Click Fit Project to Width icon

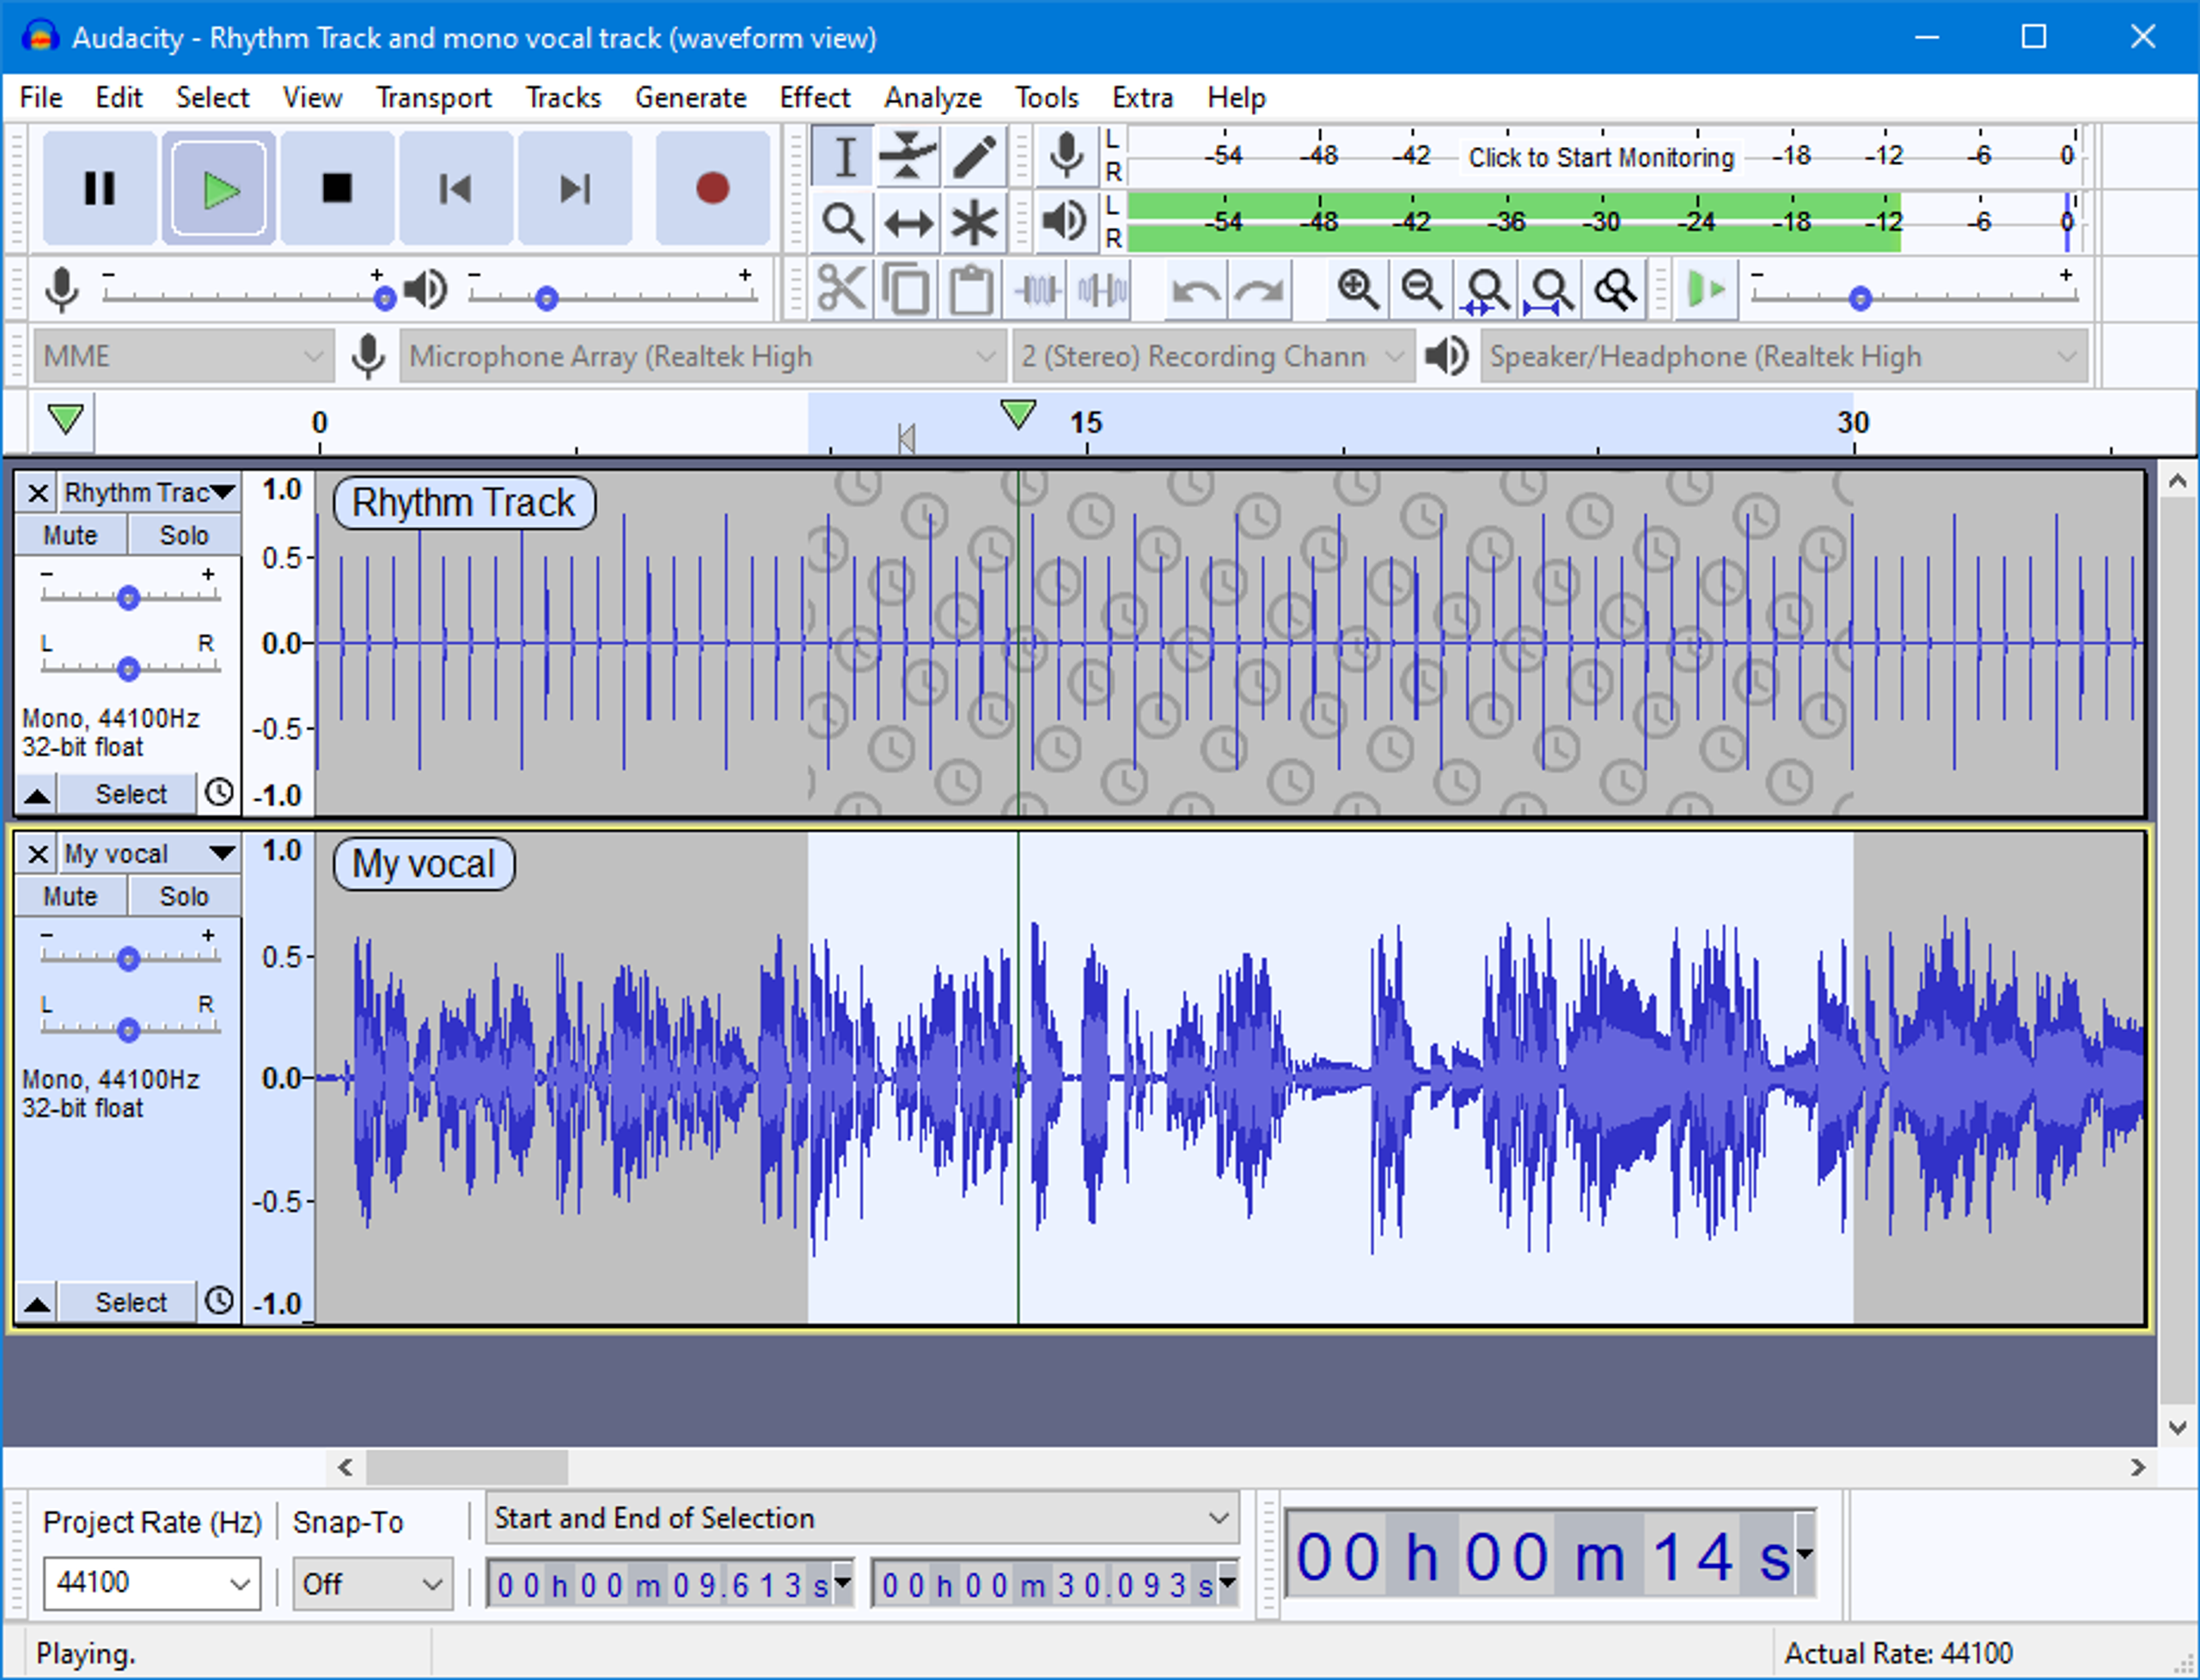click(x=1550, y=288)
